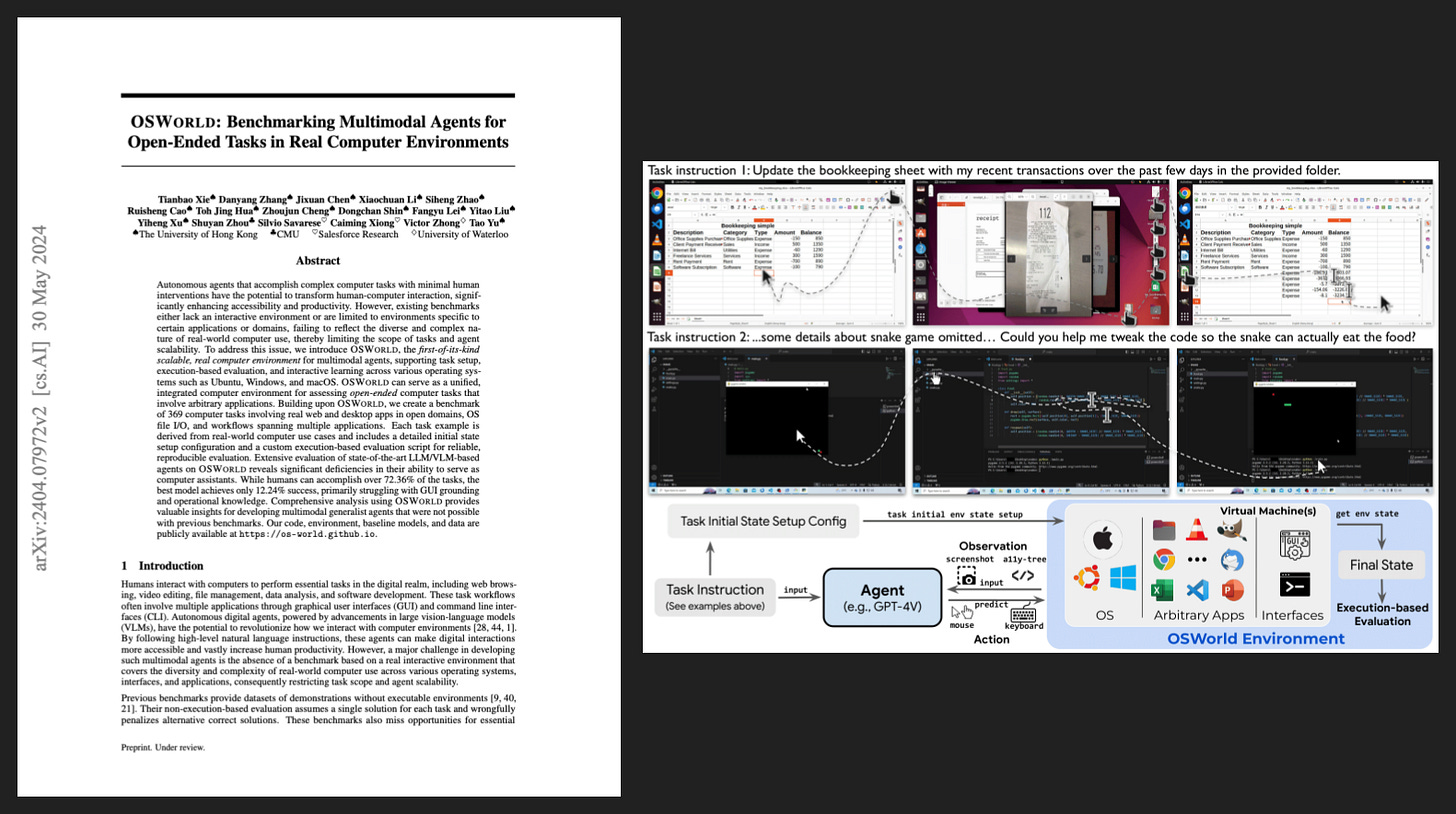Viewport: 1456px width, 814px height.
Task: Click the last author name "Tao Yu"
Action: (x=485, y=222)
